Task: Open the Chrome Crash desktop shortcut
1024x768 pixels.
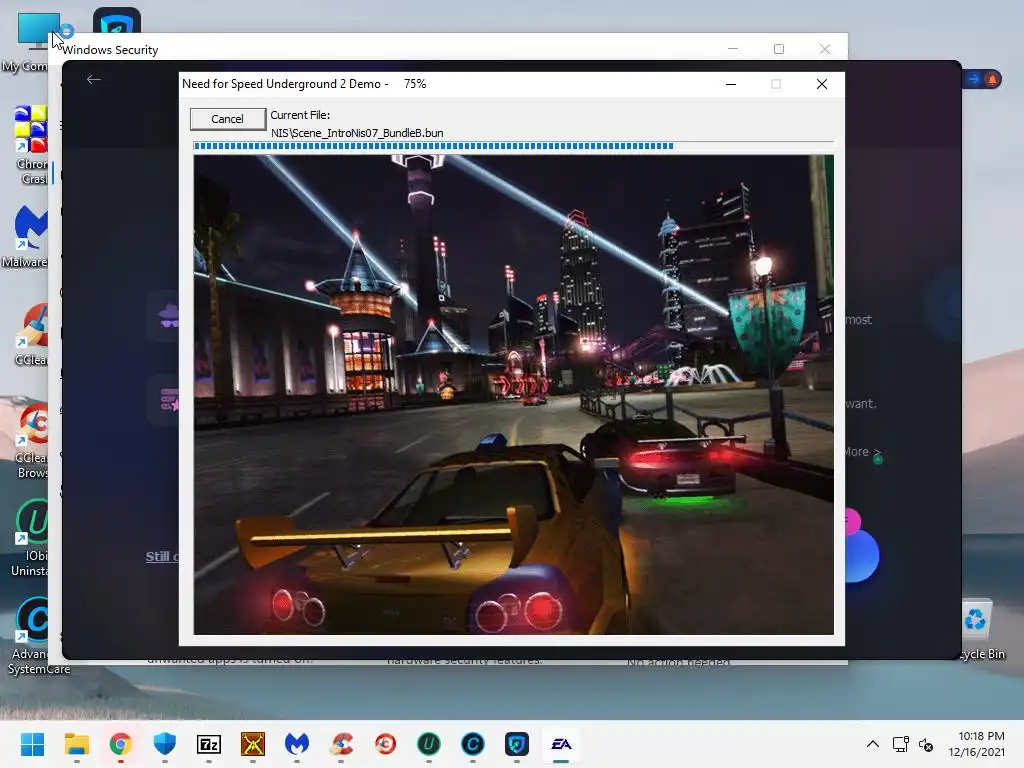Action: pos(32,145)
